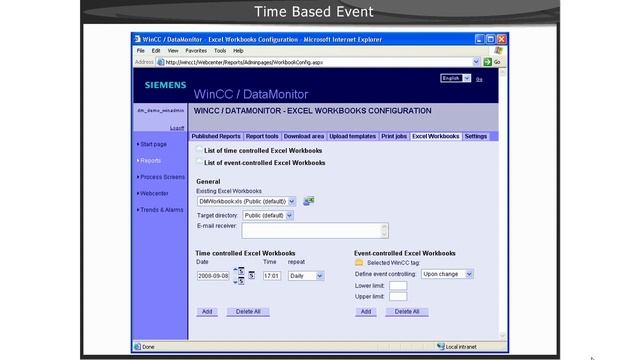The width and height of the screenshot is (640, 360).
Task: Open Reports in the sidebar
Action: (x=151, y=160)
